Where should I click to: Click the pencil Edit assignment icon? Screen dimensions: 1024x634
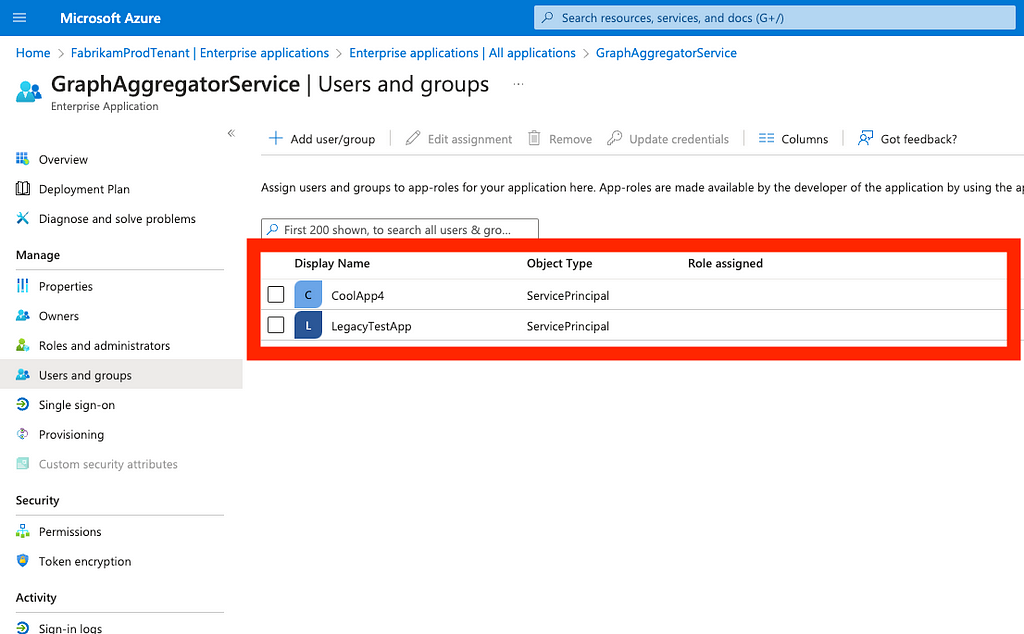point(413,138)
